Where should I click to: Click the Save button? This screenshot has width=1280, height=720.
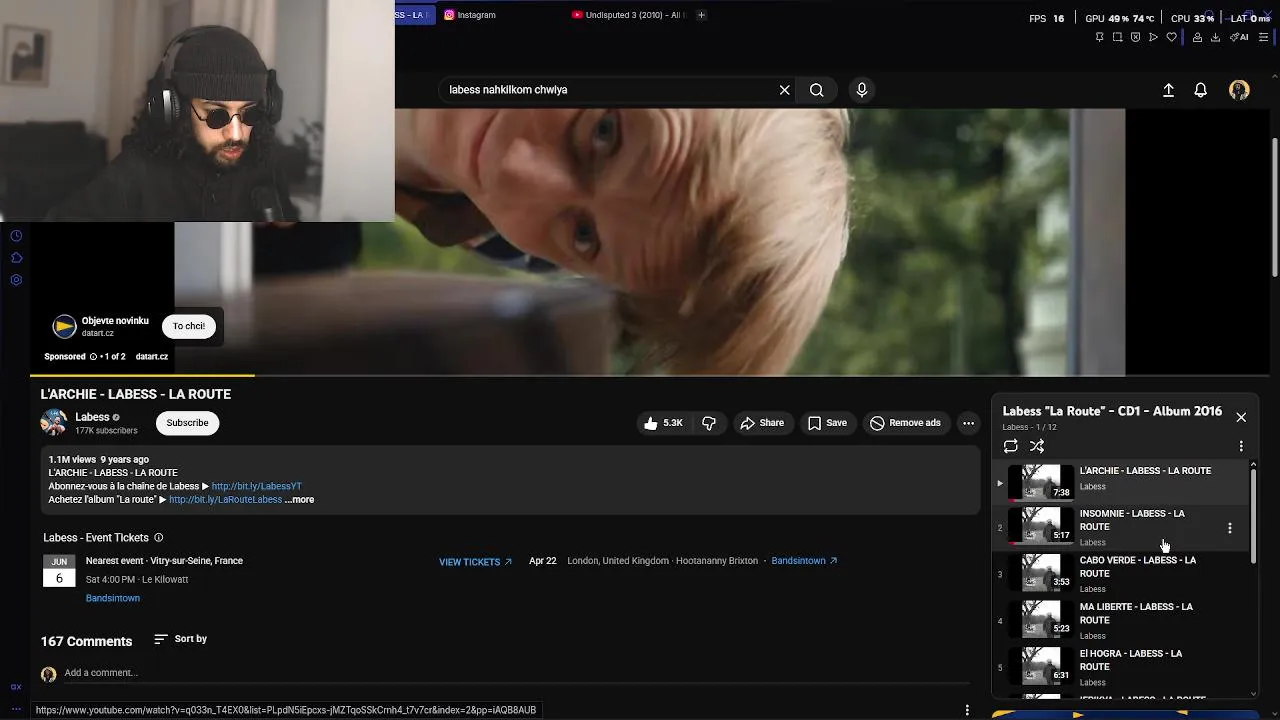pos(827,423)
